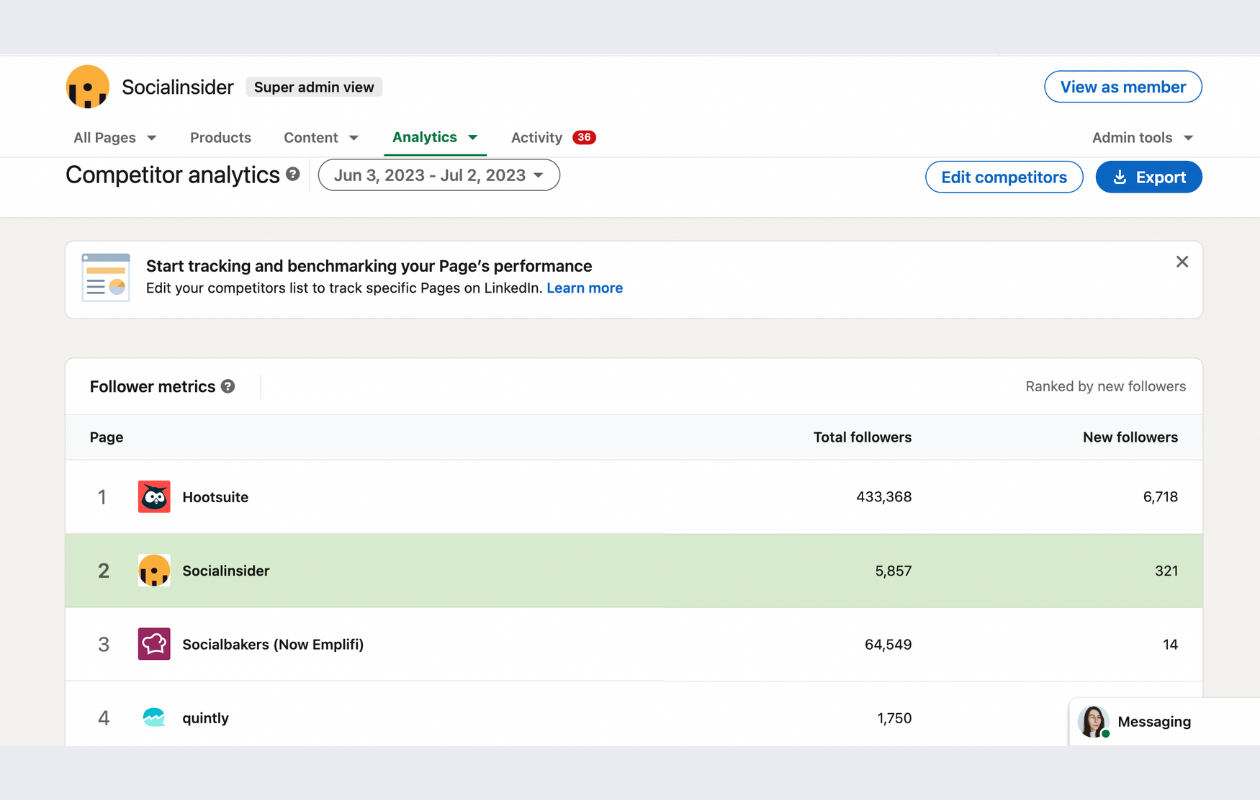Image resolution: width=1260 pixels, height=800 pixels.
Task: Click the 64,549 total followers value
Action: 888,645
